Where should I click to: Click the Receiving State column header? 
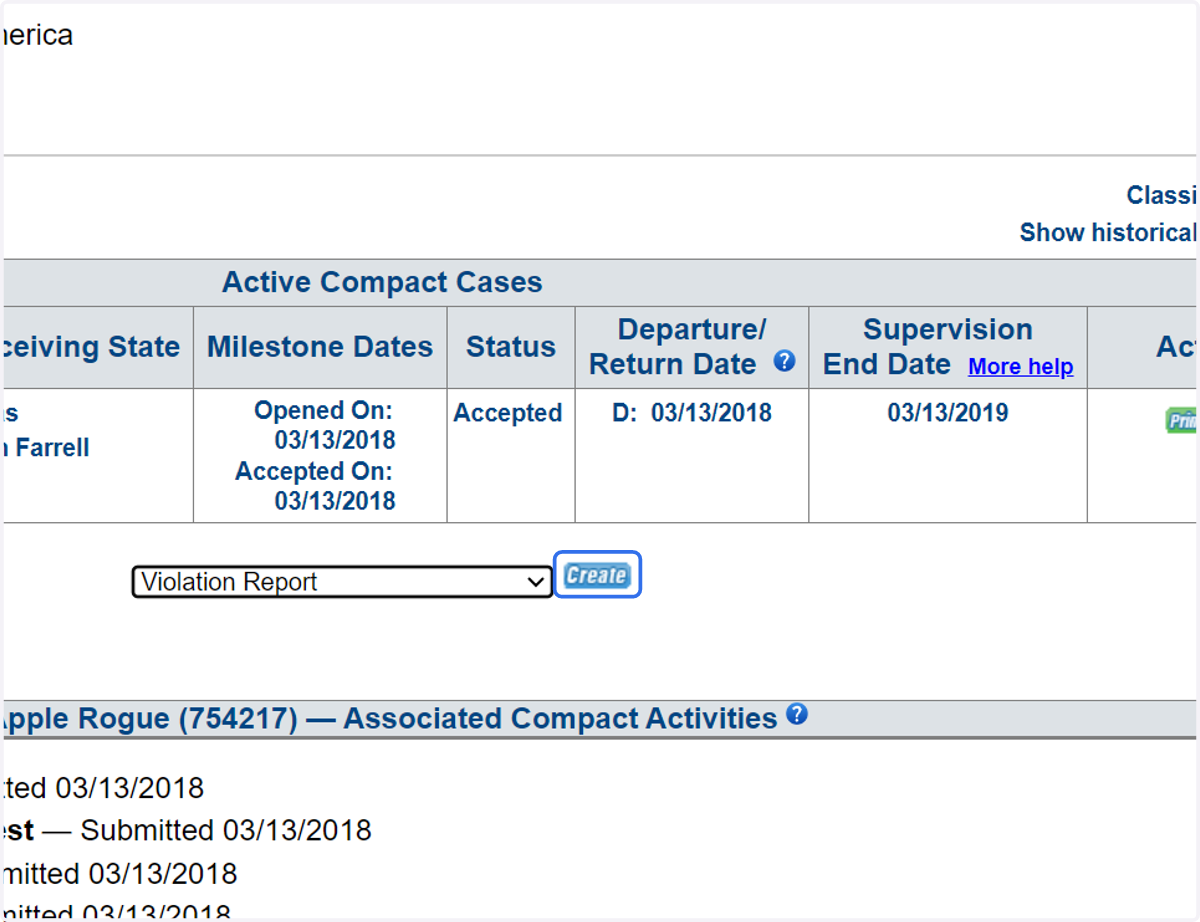tap(90, 347)
